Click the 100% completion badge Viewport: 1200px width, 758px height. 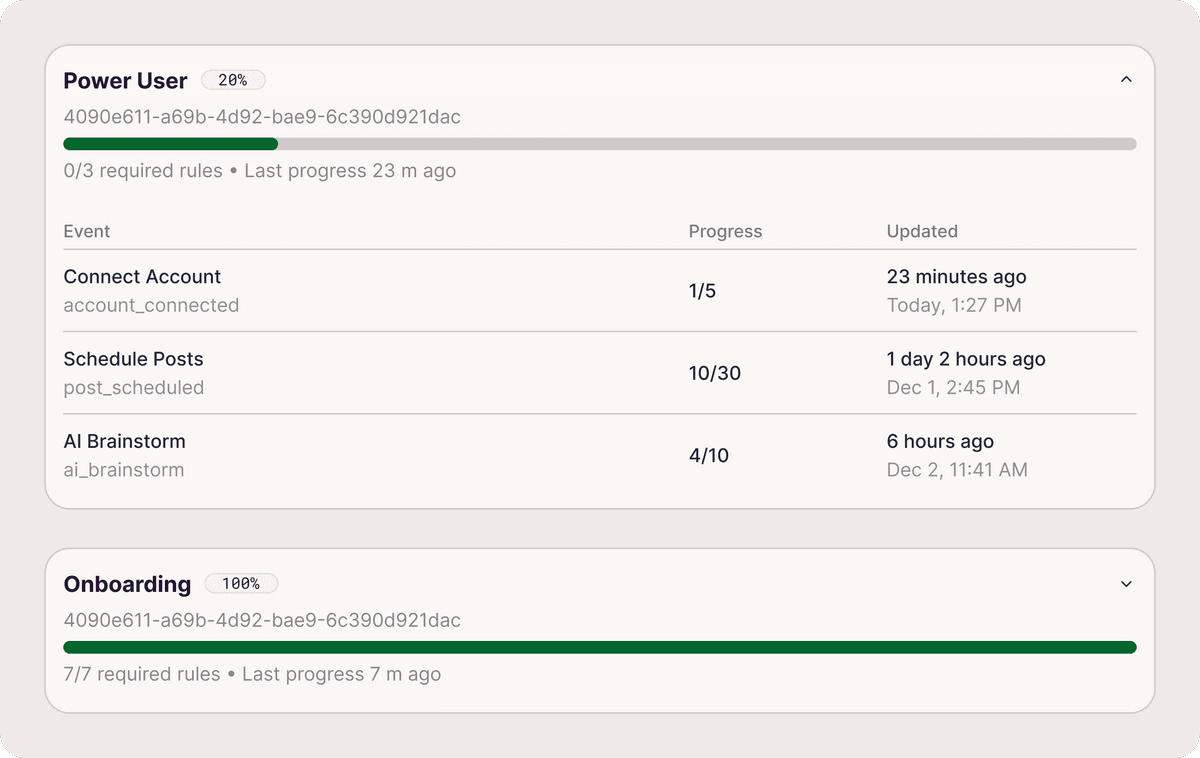(x=241, y=583)
